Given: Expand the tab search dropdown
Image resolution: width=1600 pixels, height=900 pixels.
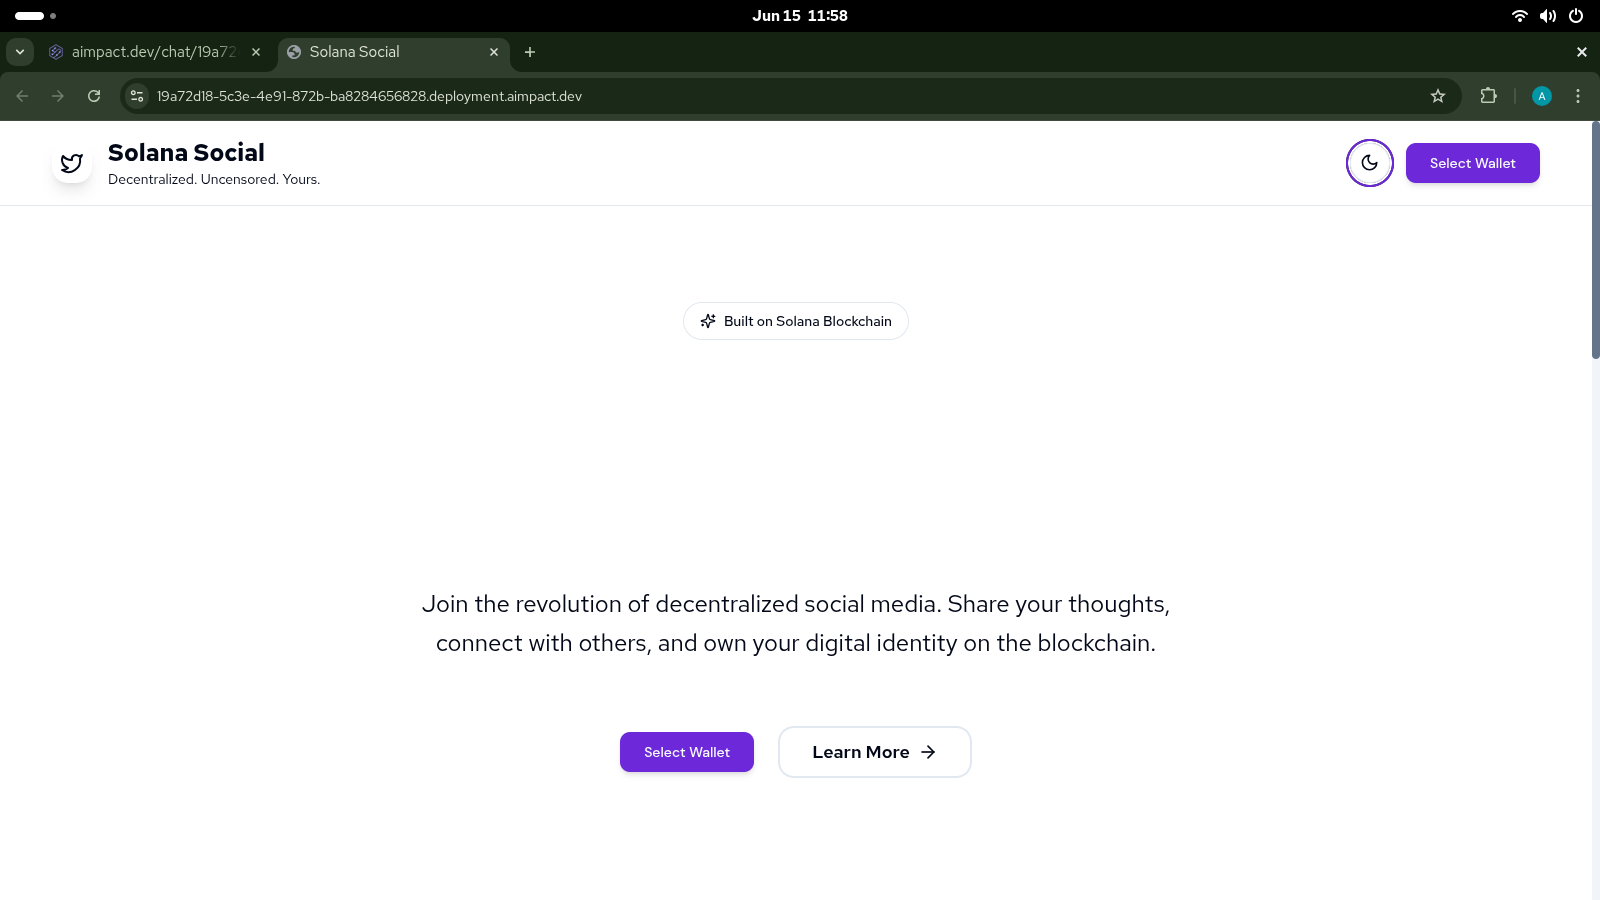Looking at the screenshot, I should click(x=20, y=52).
